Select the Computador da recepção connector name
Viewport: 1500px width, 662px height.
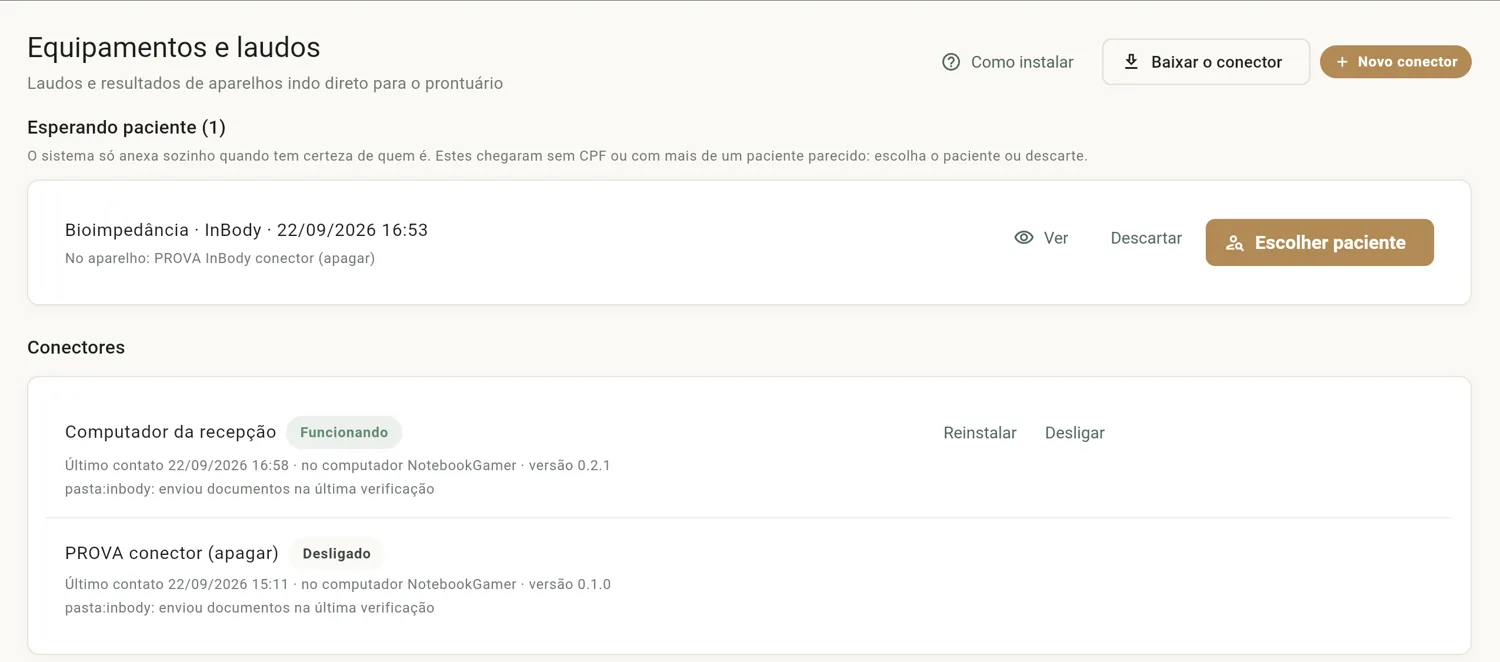[170, 432]
